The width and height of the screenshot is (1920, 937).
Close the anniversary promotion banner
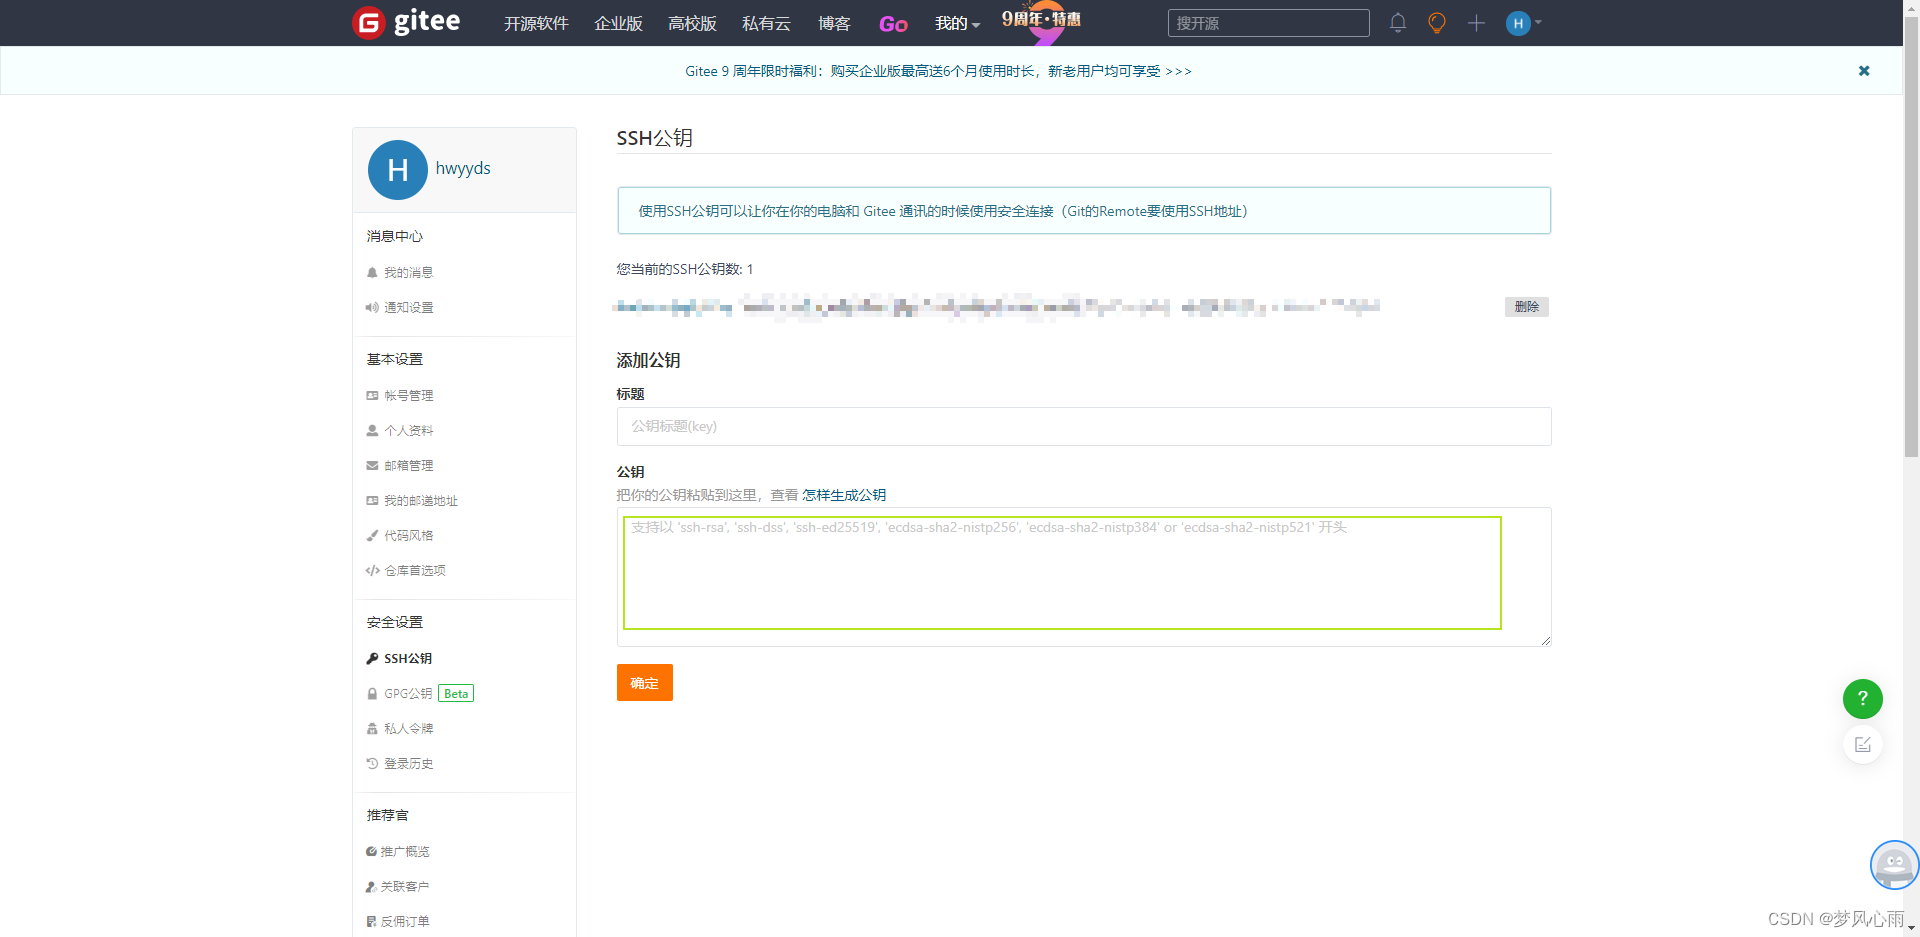click(1864, 71)
